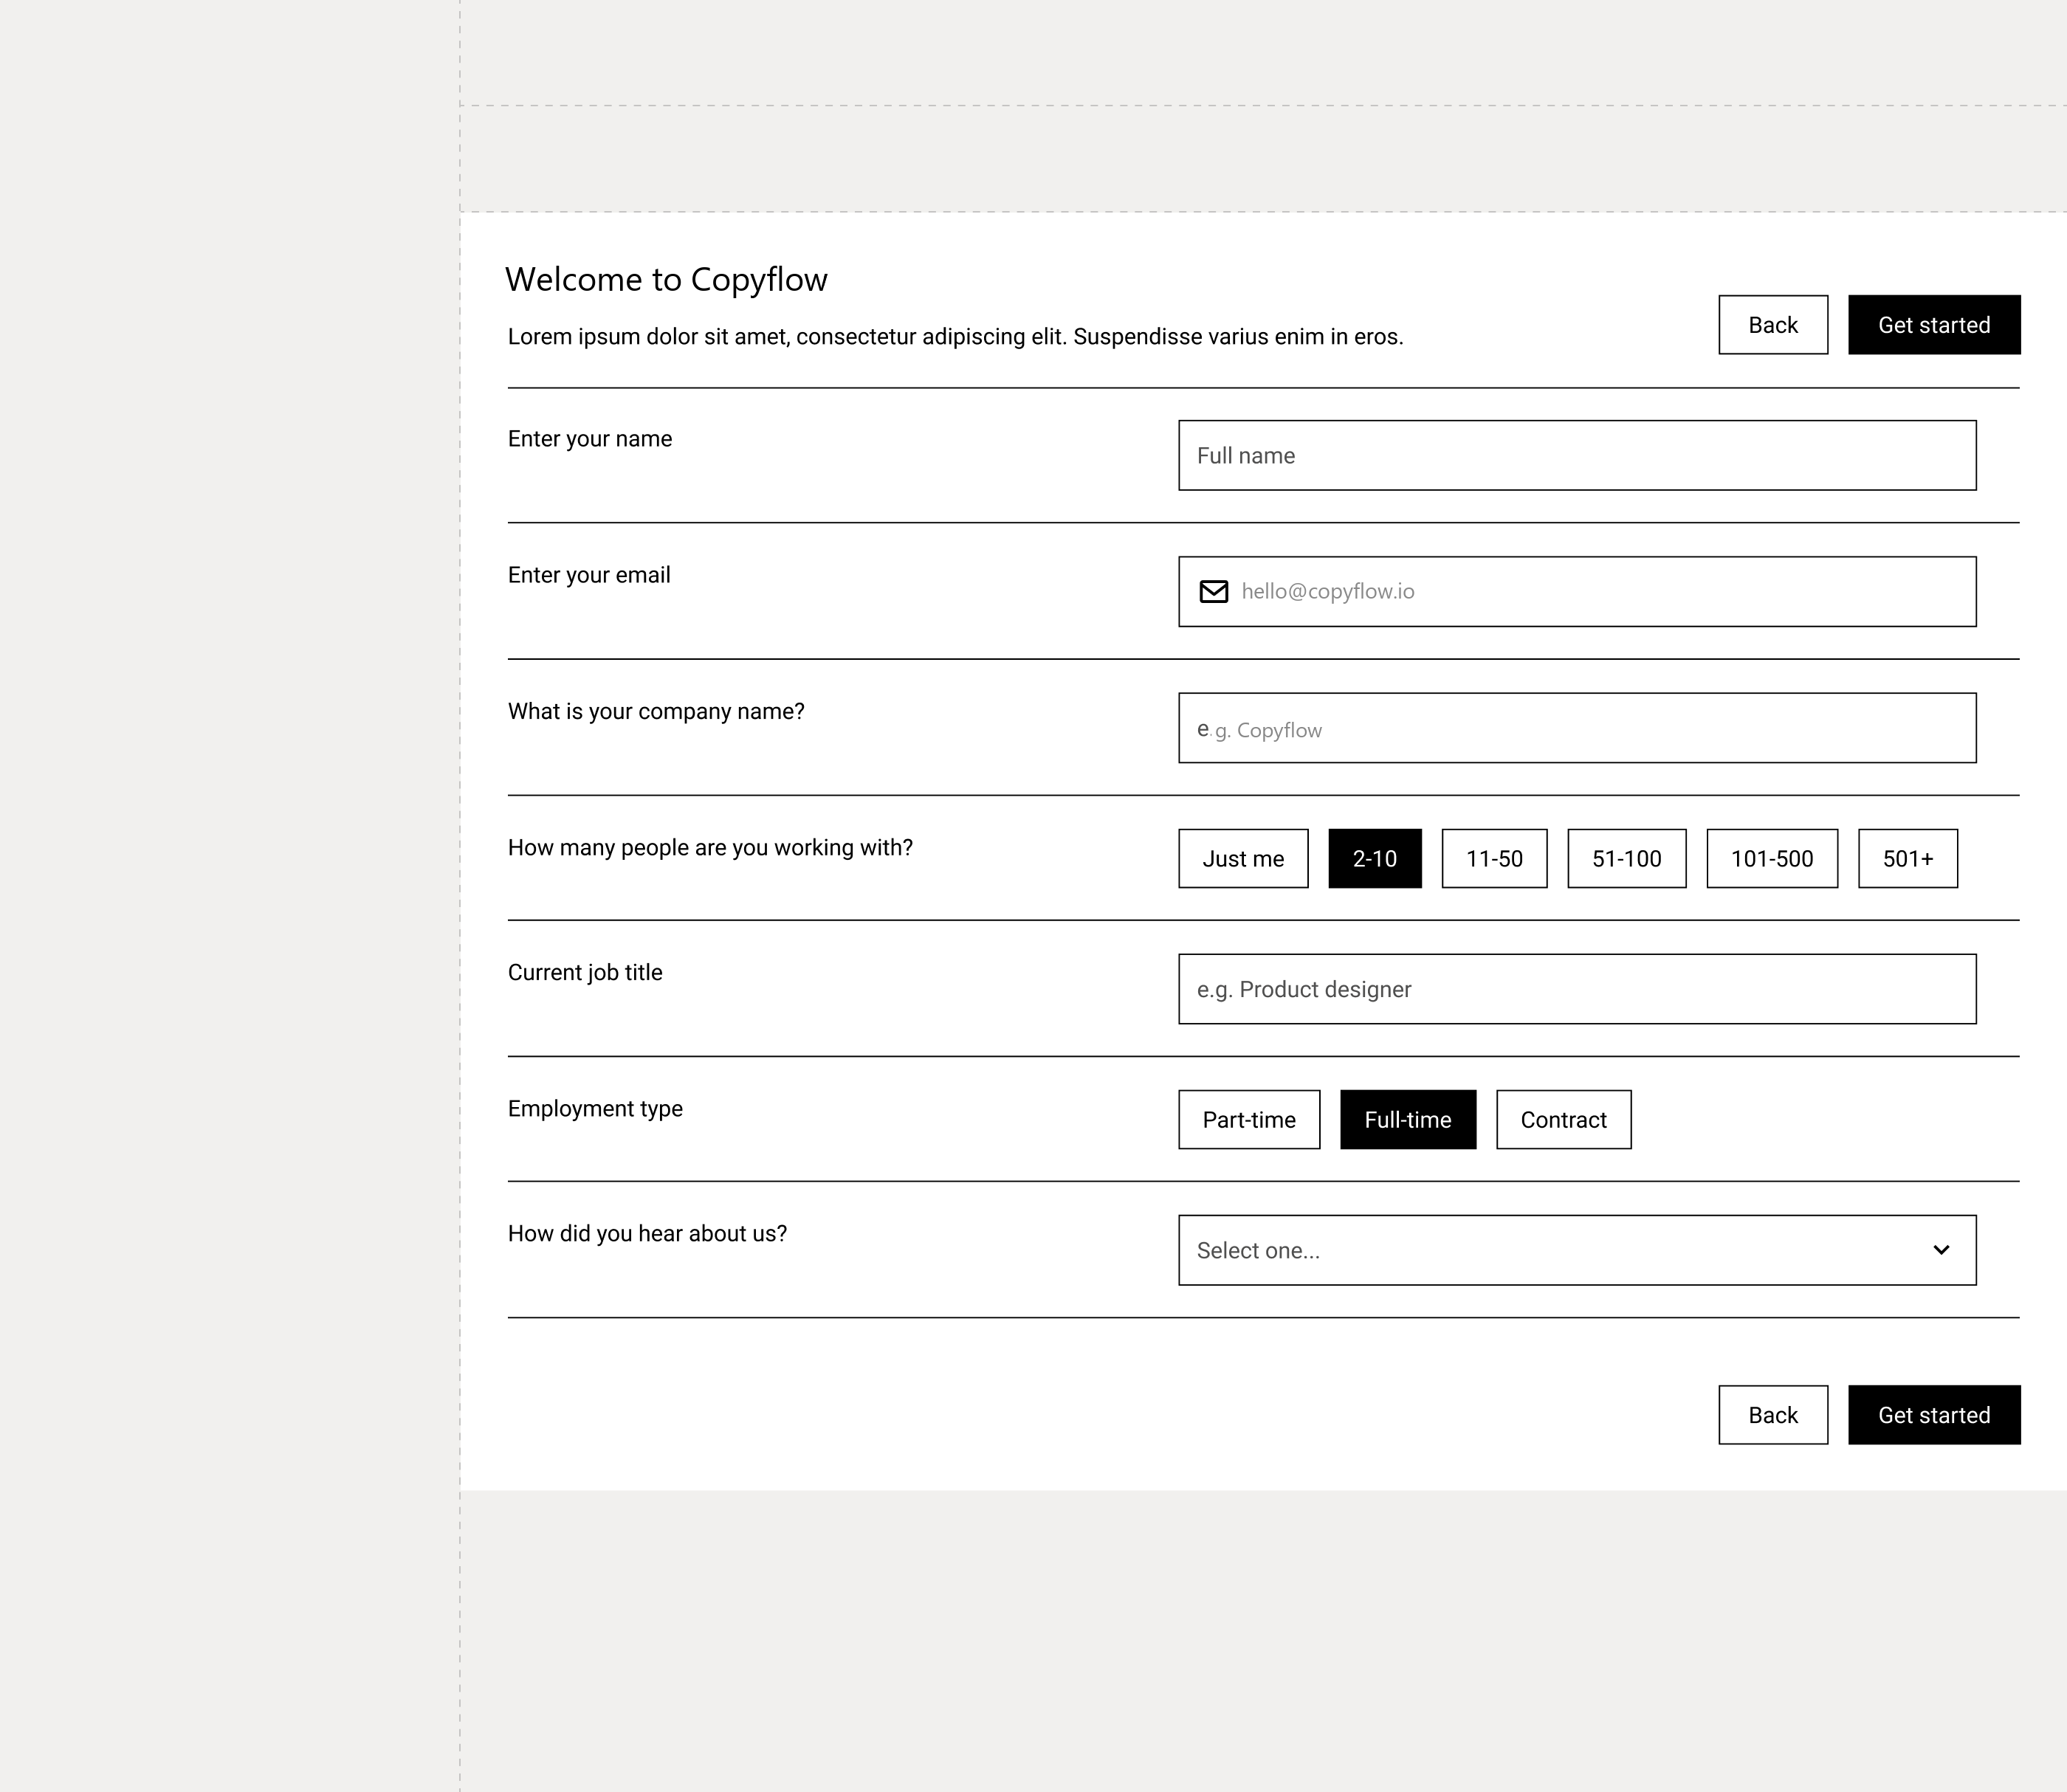Click 'How many people are you working with?' text
This screenshot has width=2067, height=1792.
[710, 848]
